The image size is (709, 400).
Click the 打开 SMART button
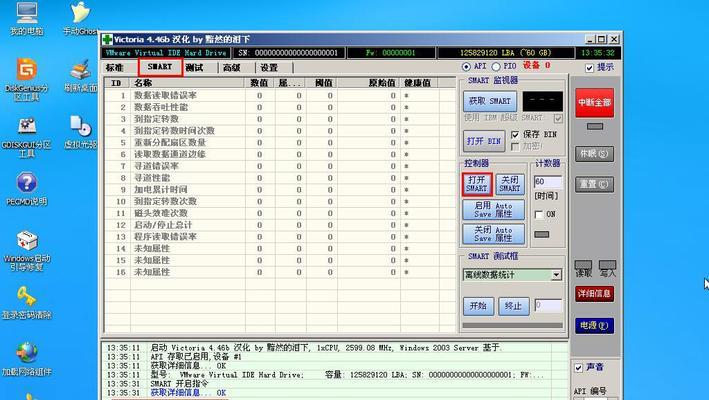click(477, 184)
